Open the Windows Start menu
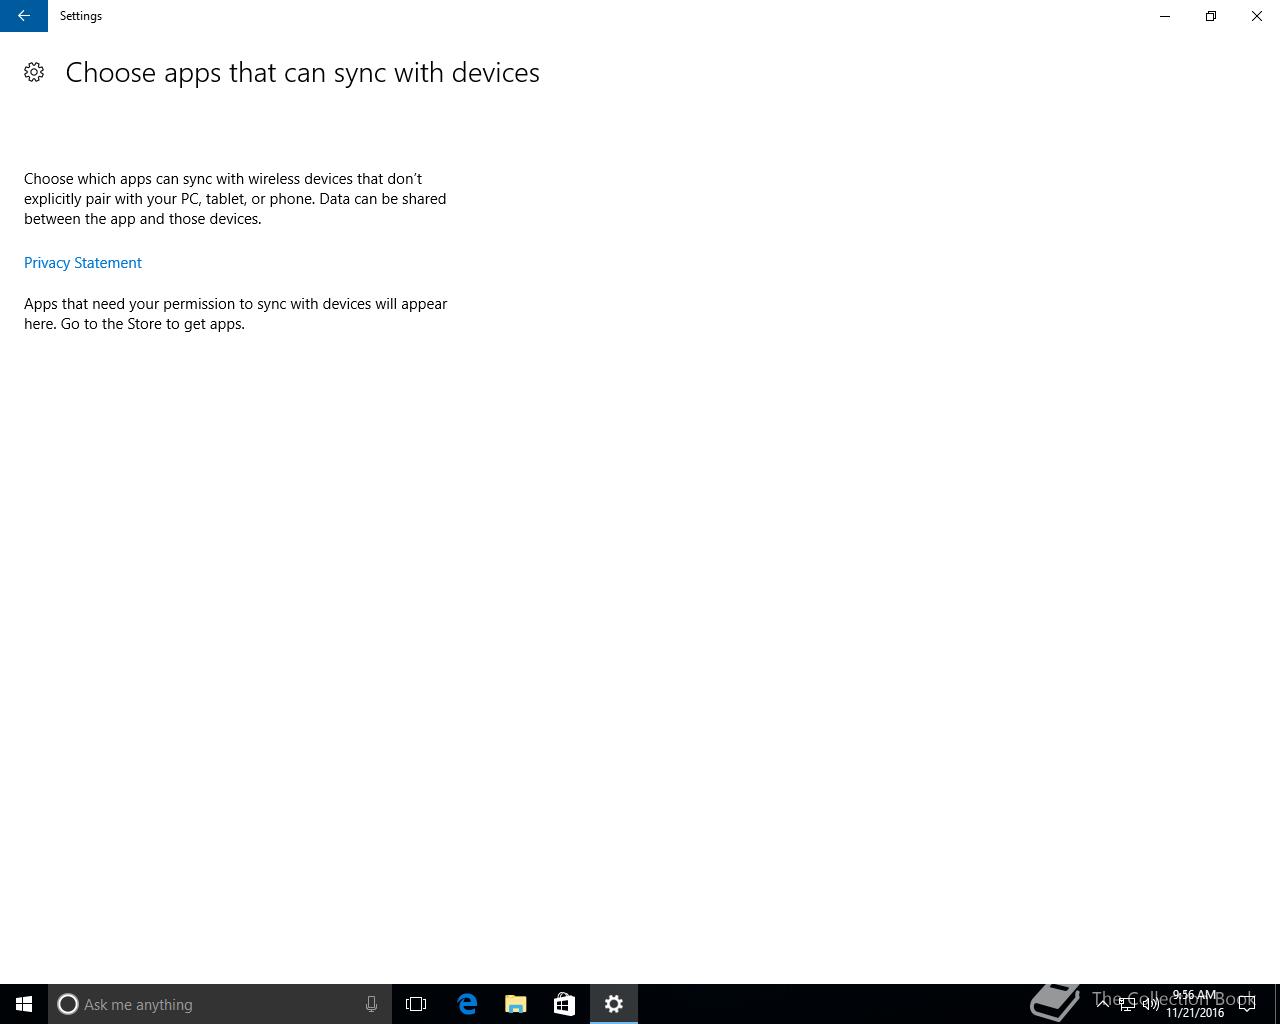Image resolution: width=1280 pixels, height=1024 pixels. (x=24, y=1004)
